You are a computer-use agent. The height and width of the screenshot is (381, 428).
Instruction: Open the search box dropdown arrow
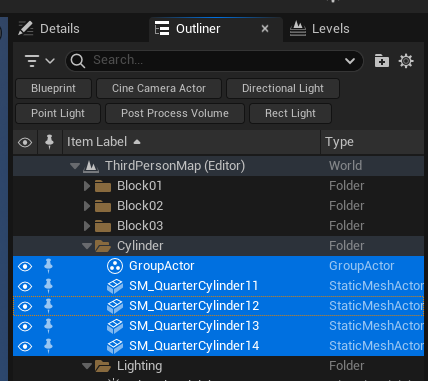[350, 61]
